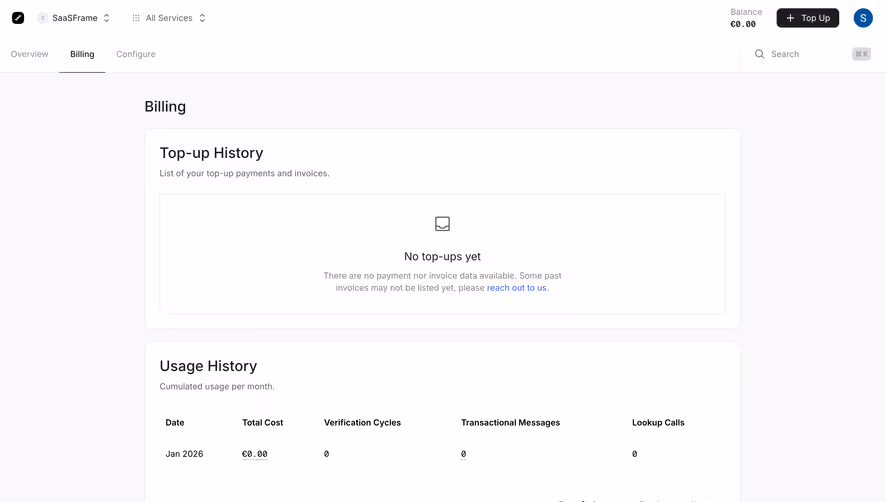Click the search magnifier icon

[x=760, y=54]
